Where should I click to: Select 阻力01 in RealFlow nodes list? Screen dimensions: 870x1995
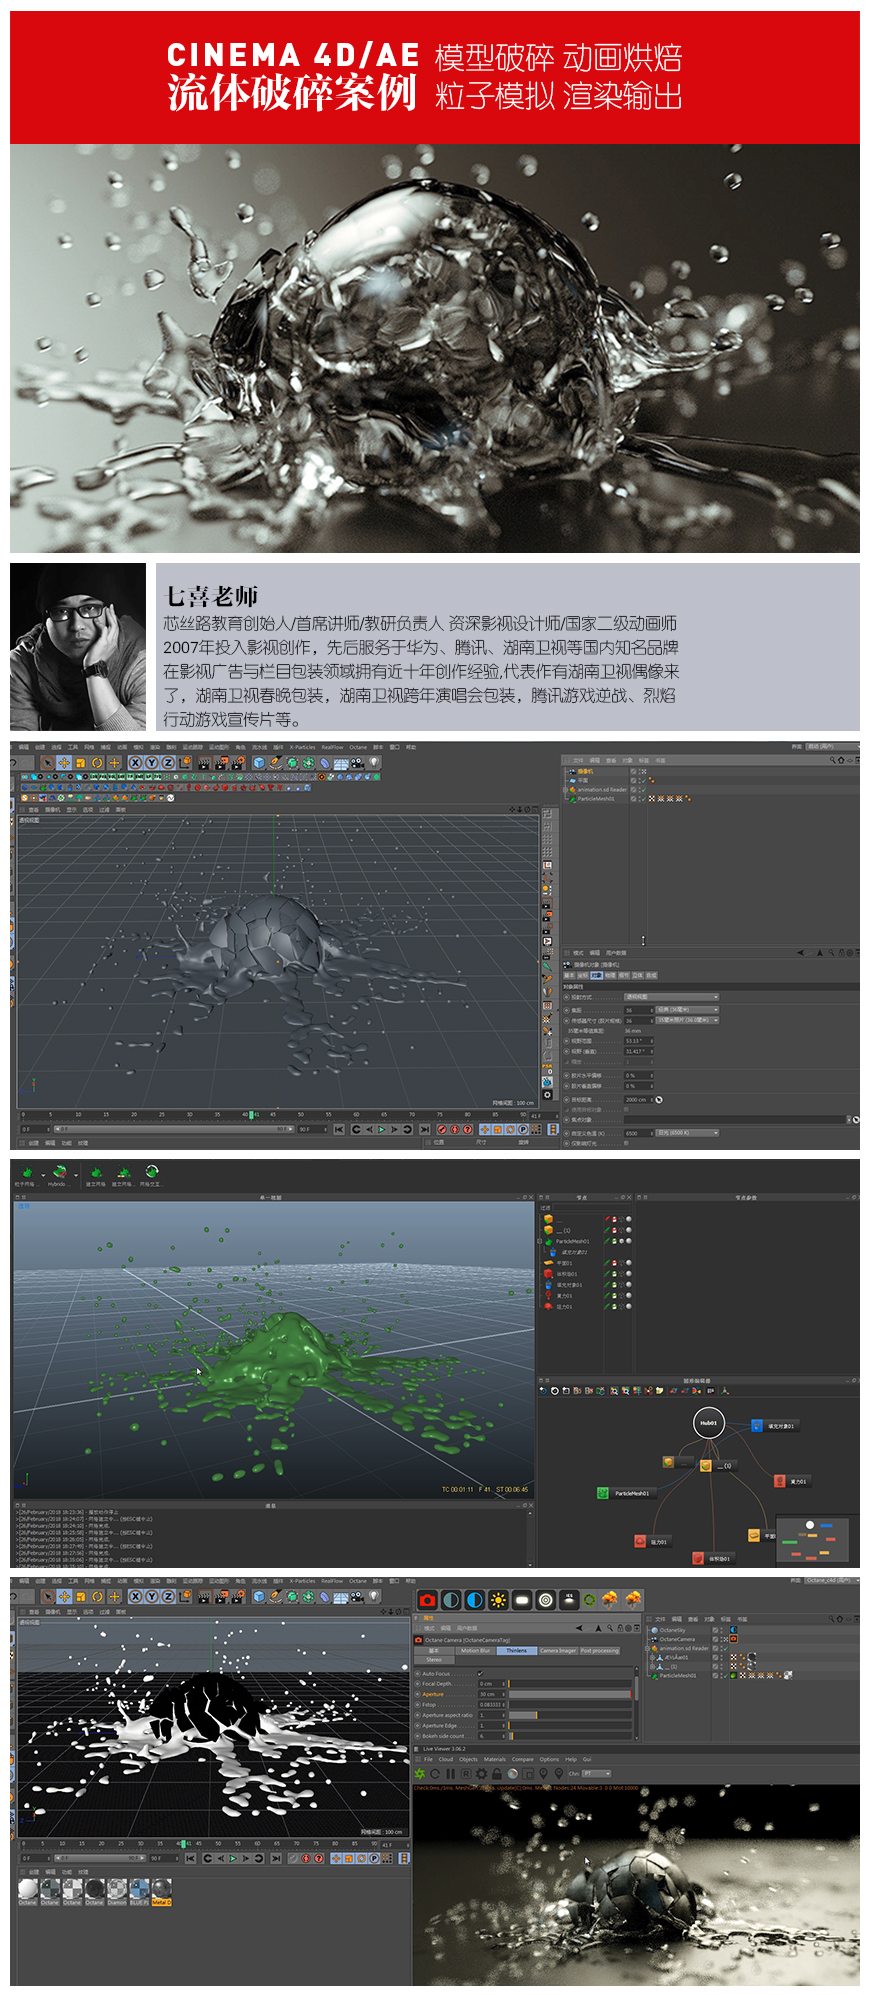pyautogui.click(x=564, y=1307)
